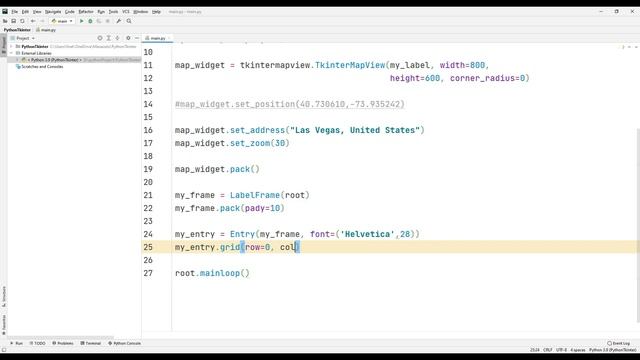Open the TODO tool window

(38, 343)
